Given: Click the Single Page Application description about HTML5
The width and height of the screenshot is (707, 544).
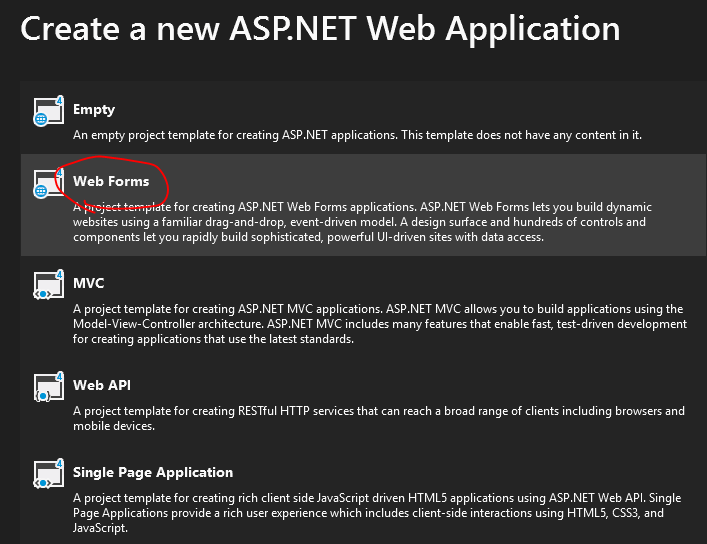Looking at the screenshot, I should click(377, 513).
